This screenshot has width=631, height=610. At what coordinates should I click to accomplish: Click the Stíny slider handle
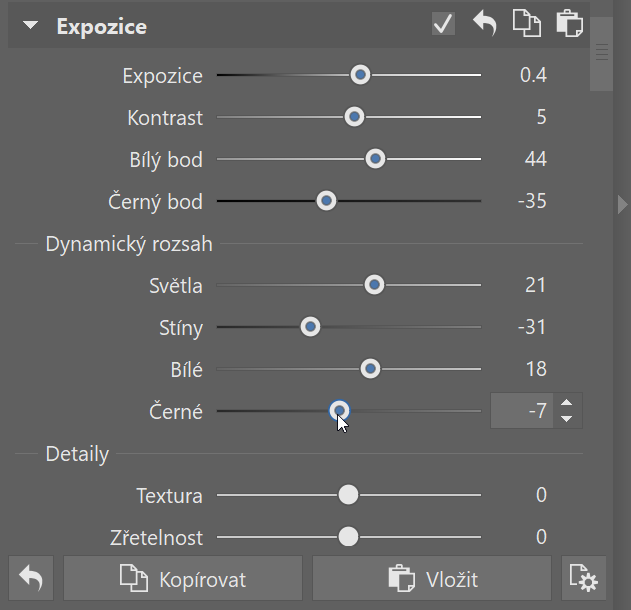tap(310, 327)
